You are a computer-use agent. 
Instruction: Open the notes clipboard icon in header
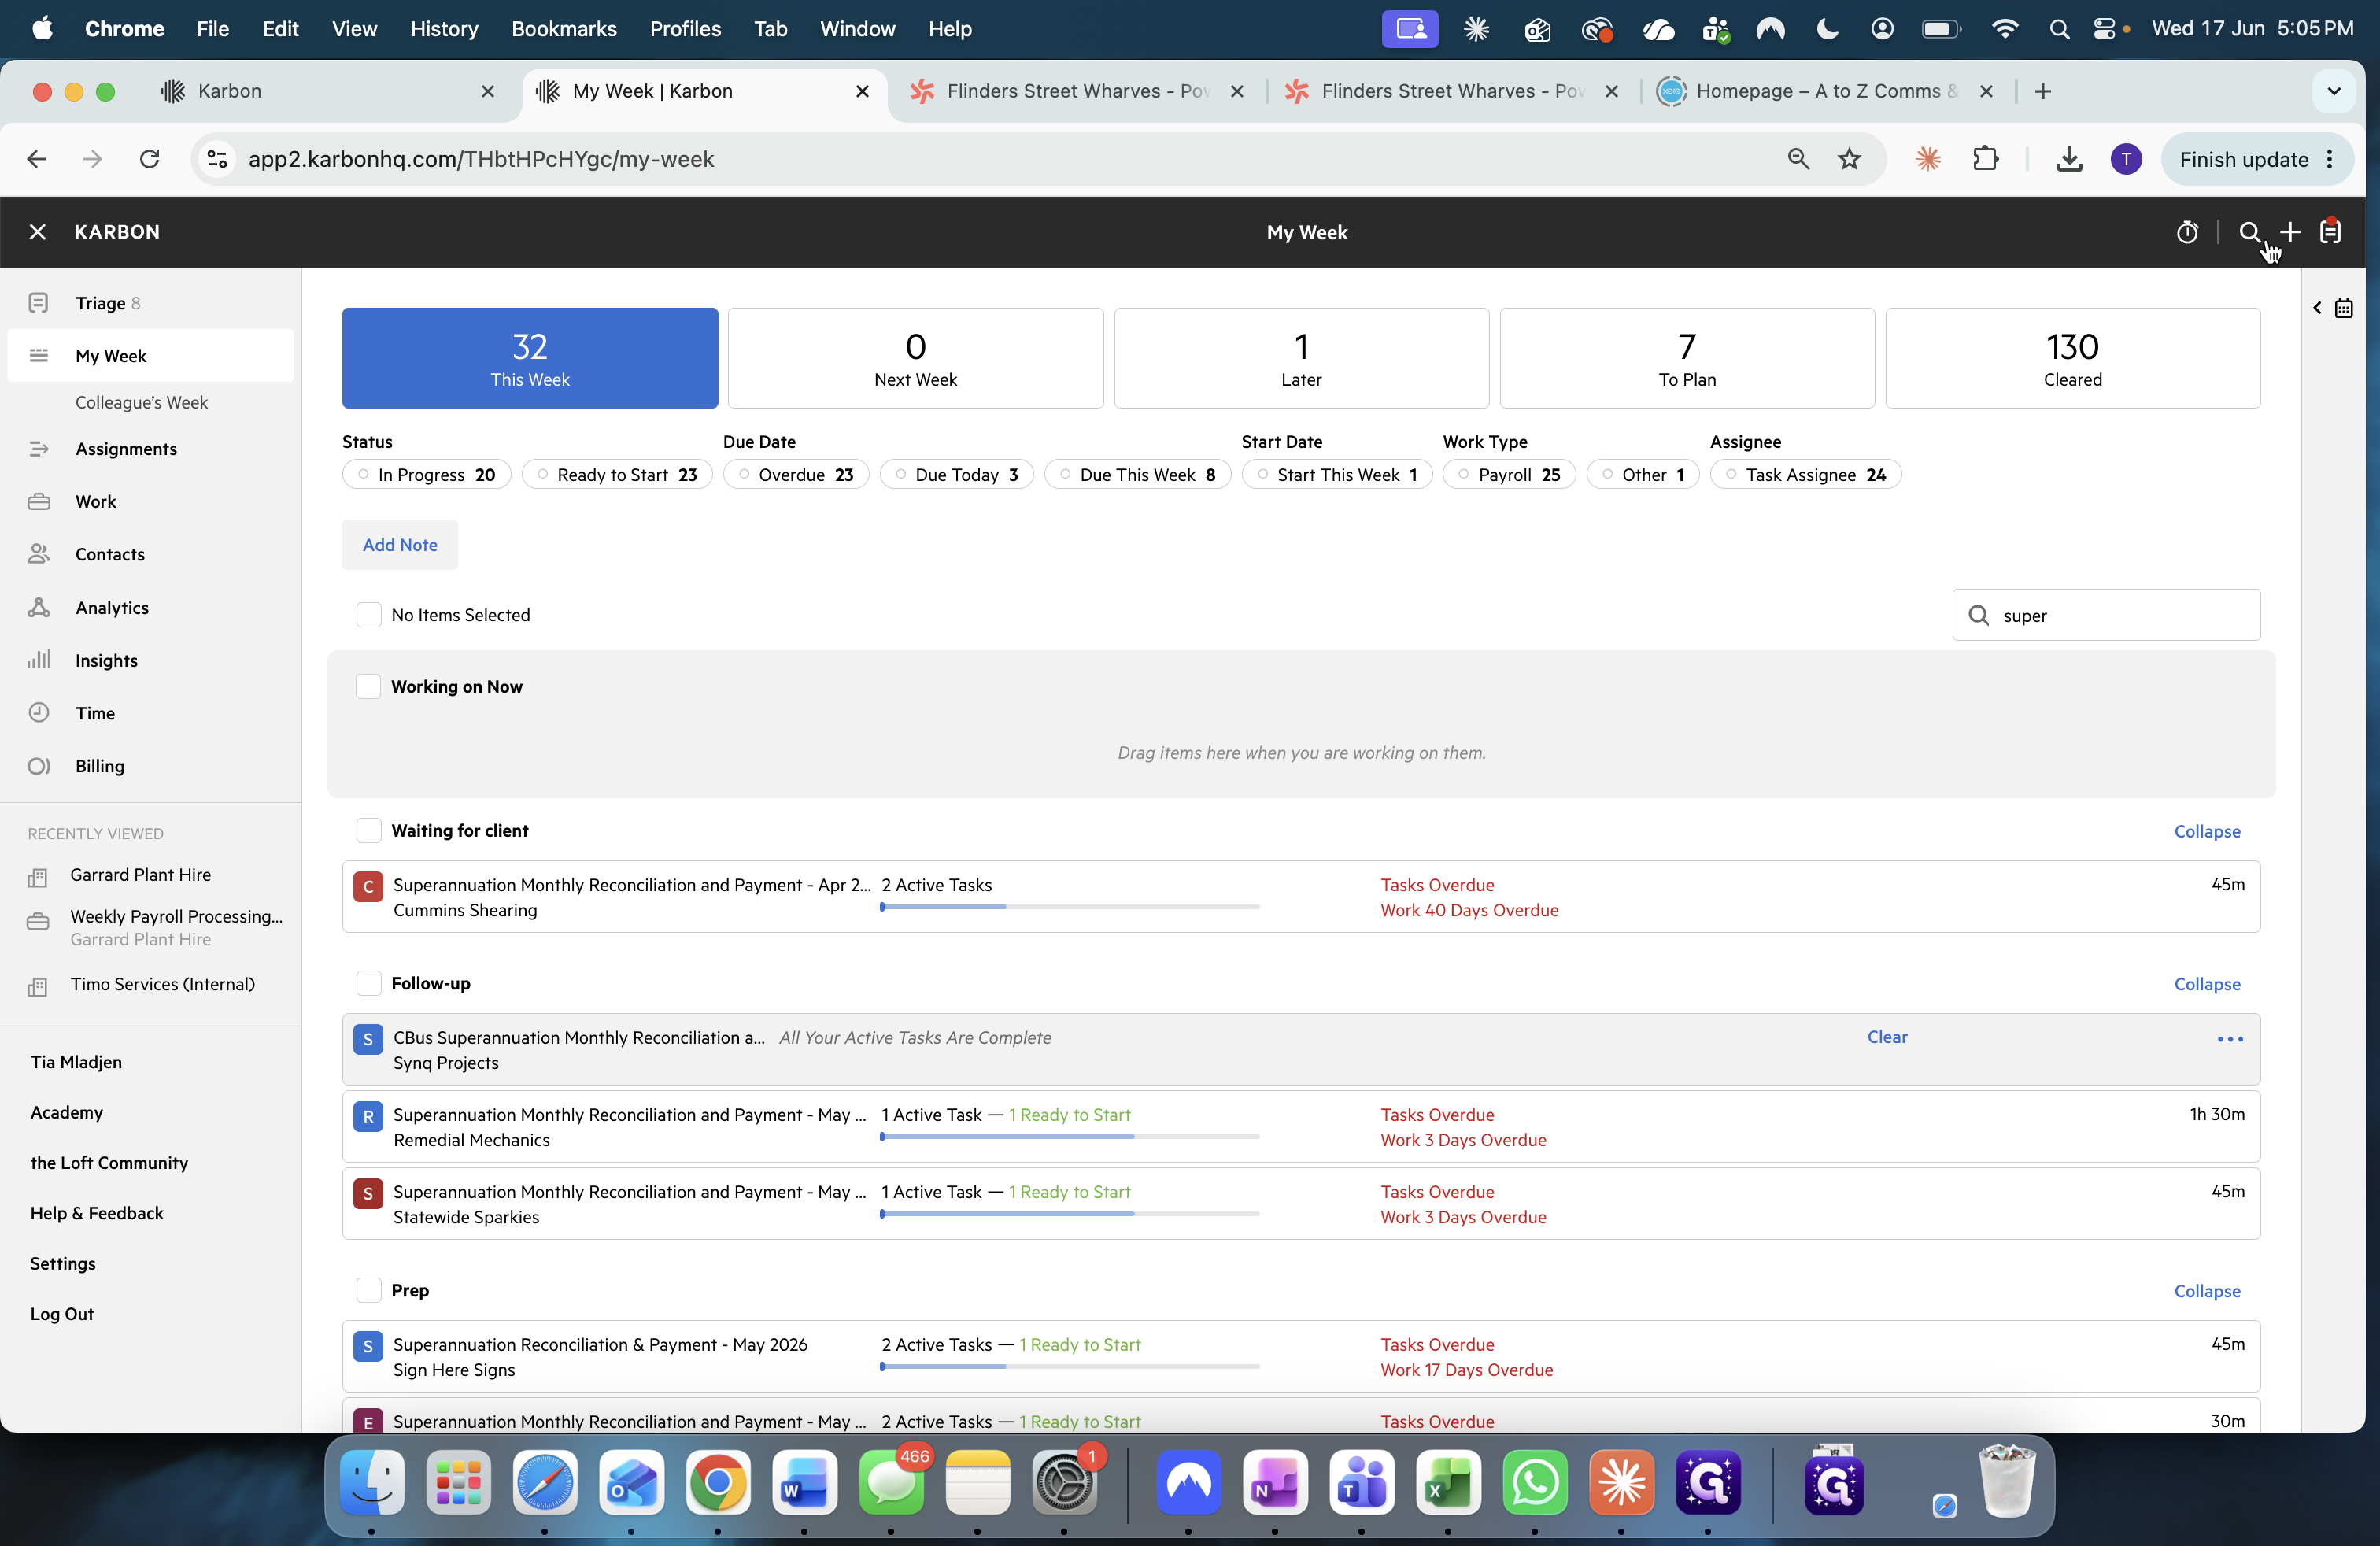2331,232
